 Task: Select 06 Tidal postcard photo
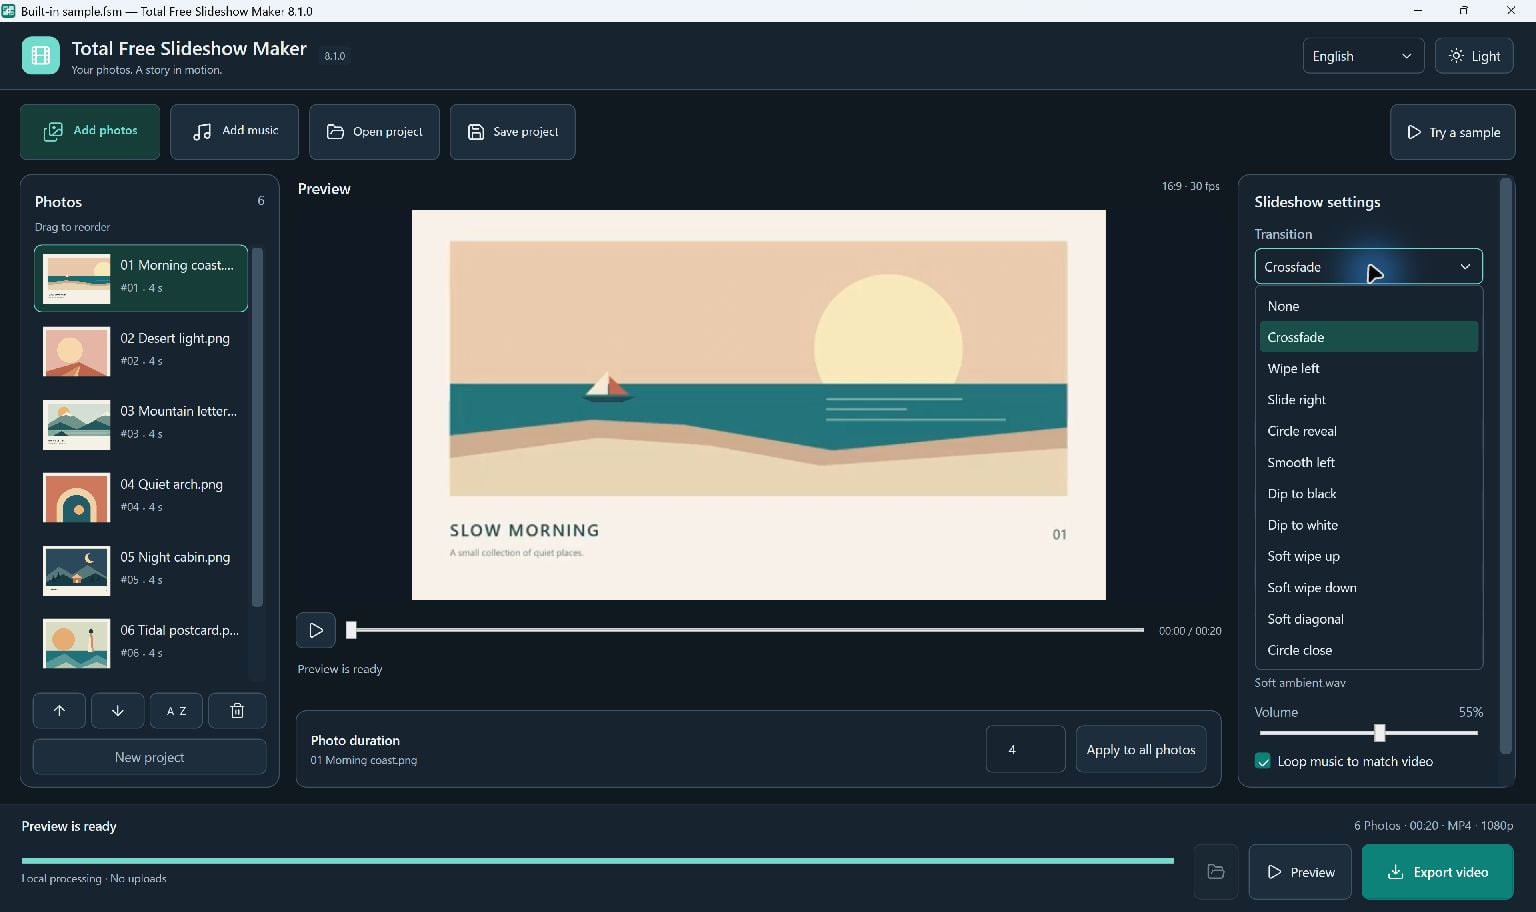pos(141,642)
